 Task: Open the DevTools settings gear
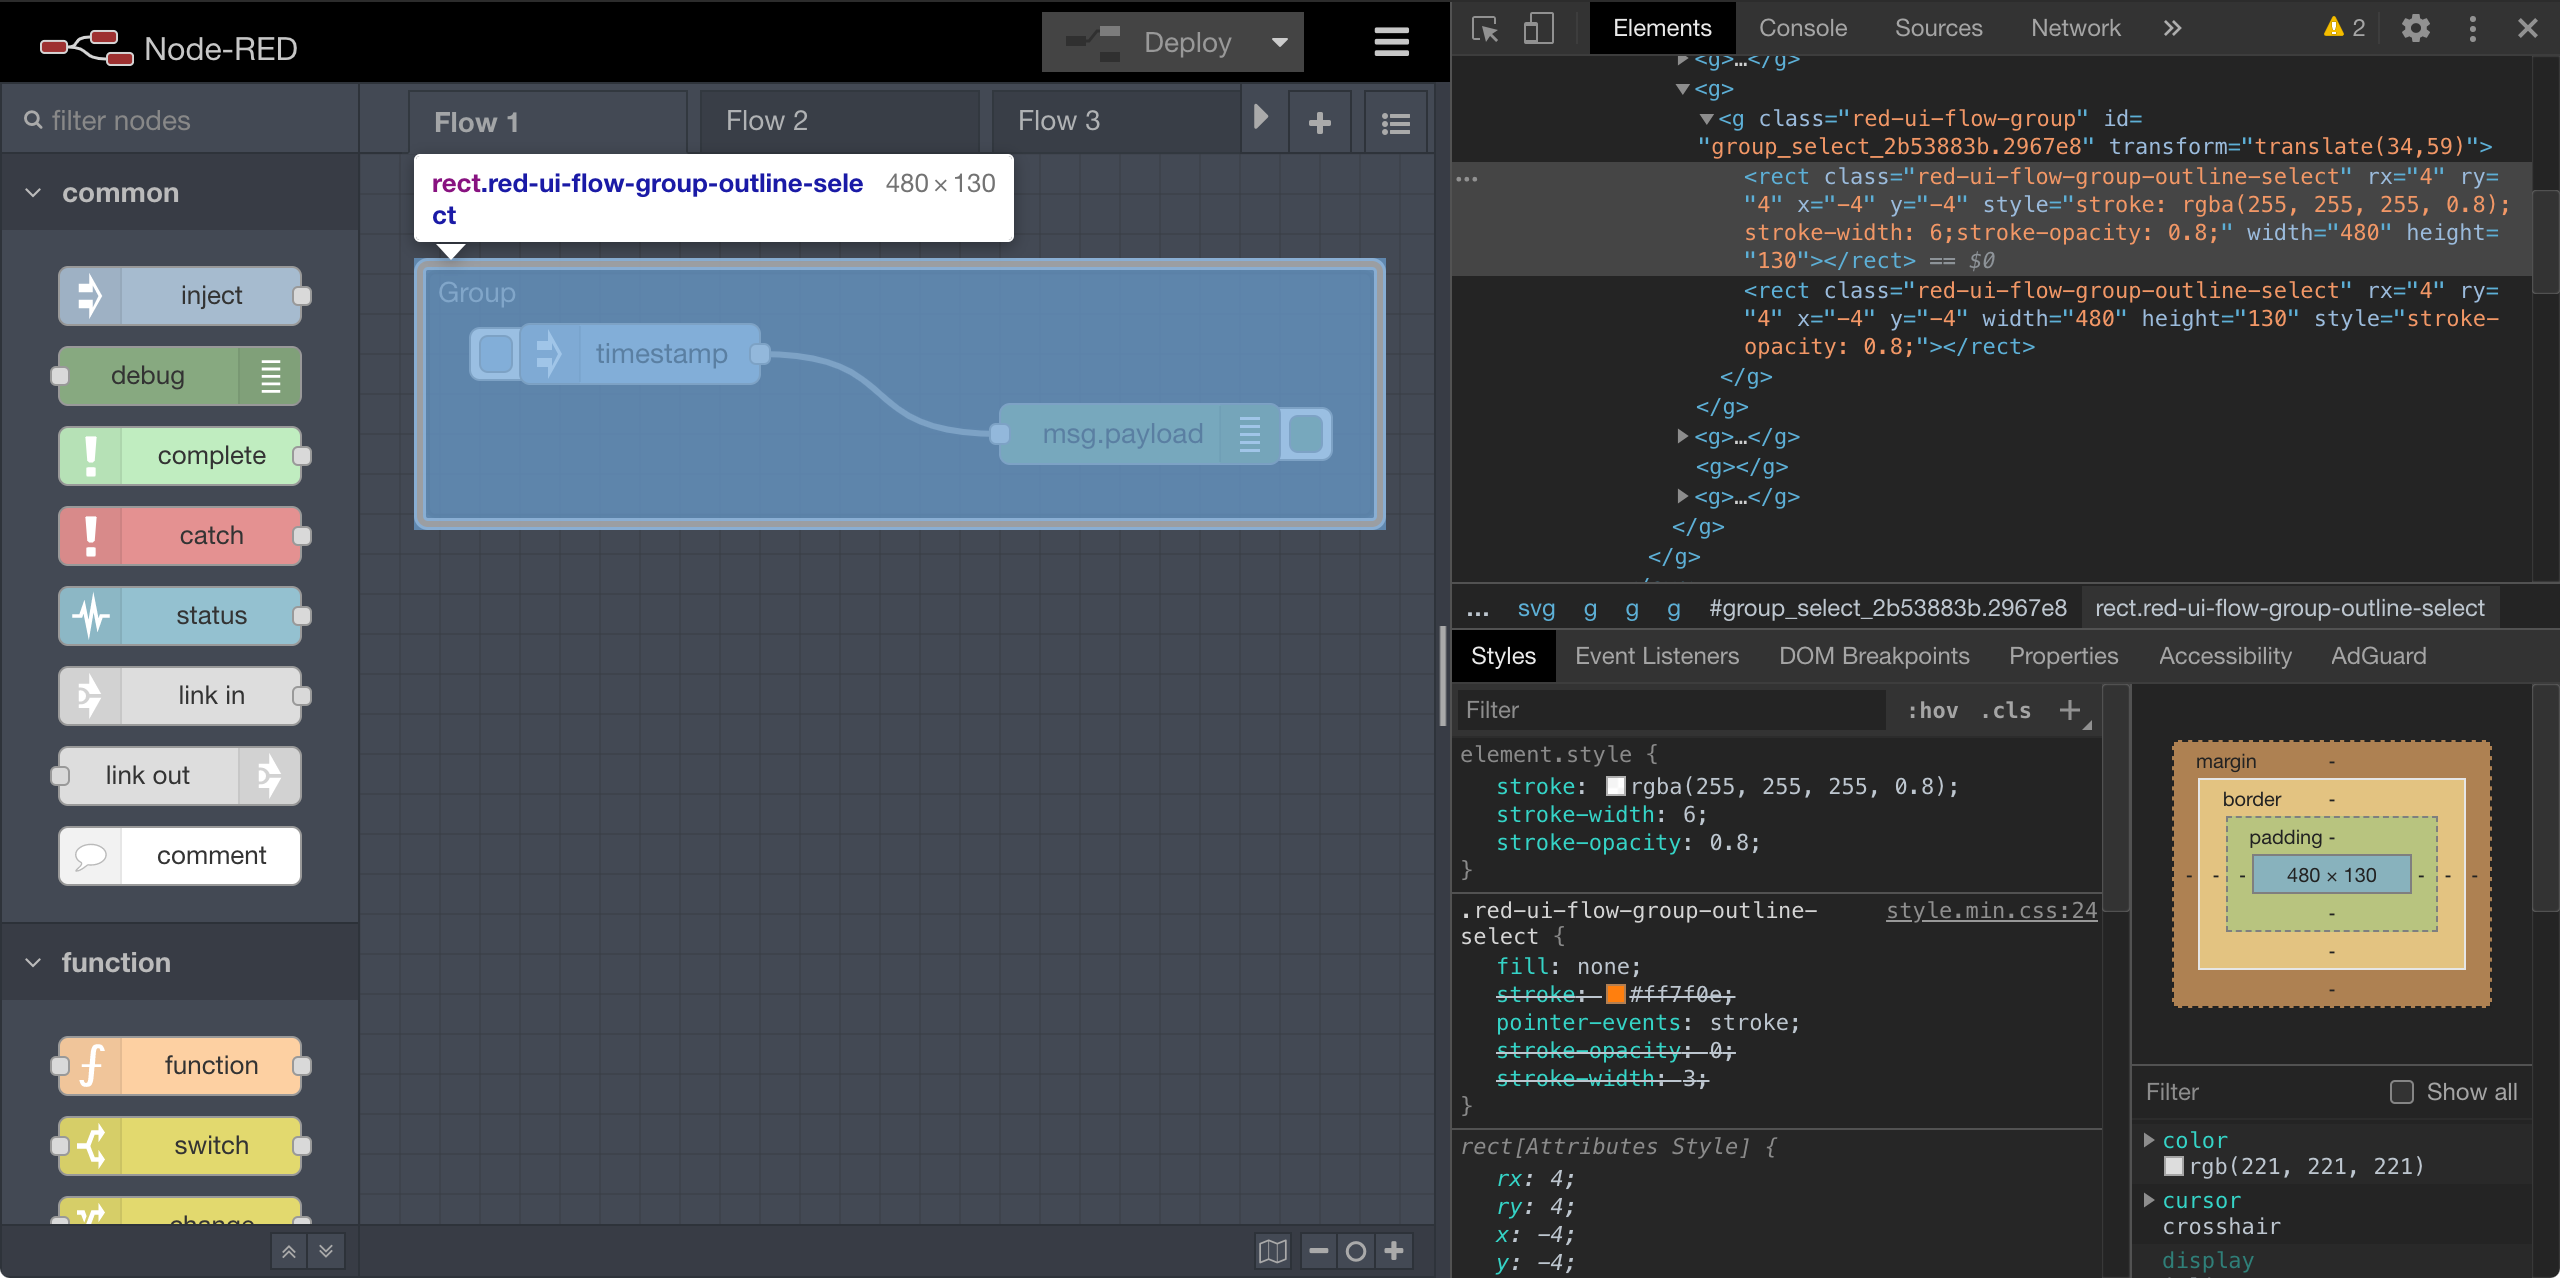(x=2416, y=28)
